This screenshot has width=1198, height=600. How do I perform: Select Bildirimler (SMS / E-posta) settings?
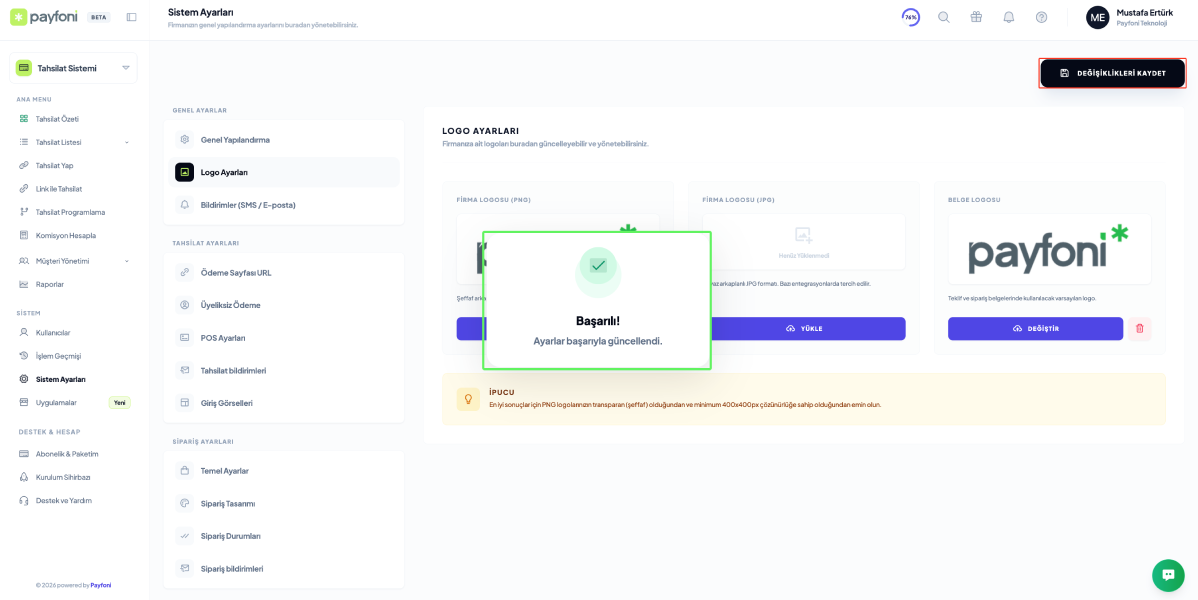(248, 205)
